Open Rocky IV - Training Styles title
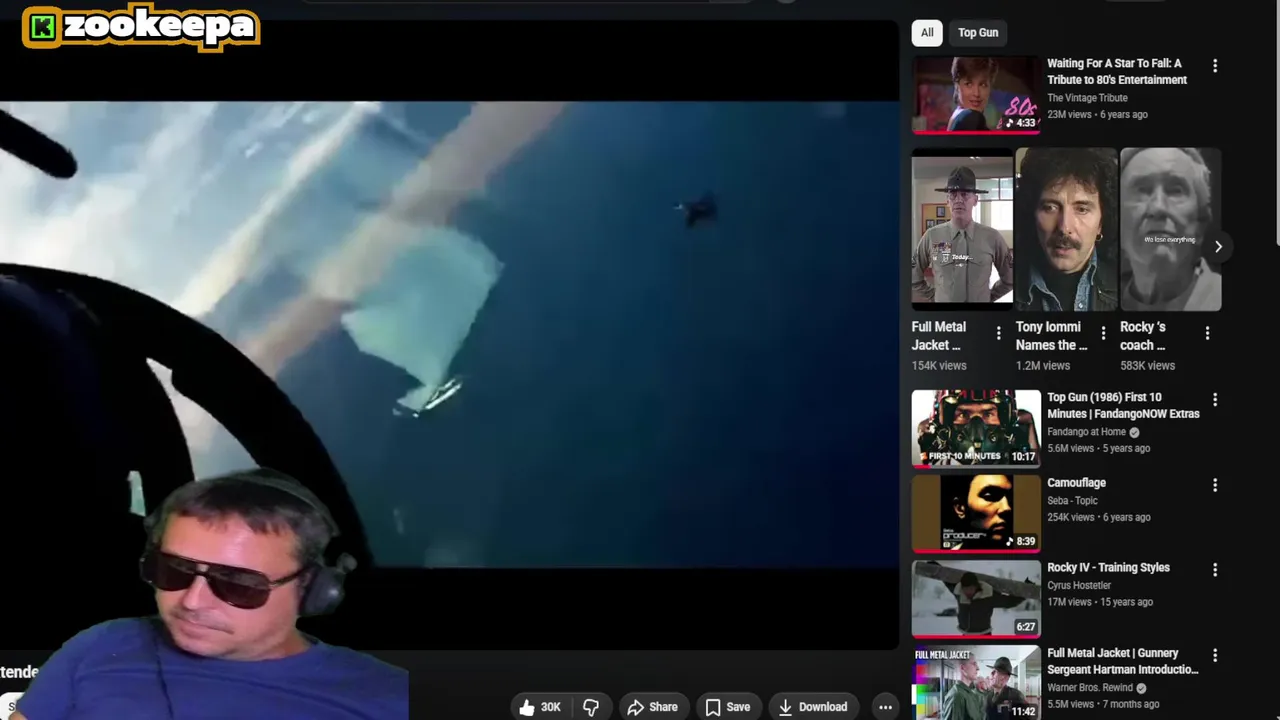The width and height of the screenshot is (1280, 720). pos(1108,568)
